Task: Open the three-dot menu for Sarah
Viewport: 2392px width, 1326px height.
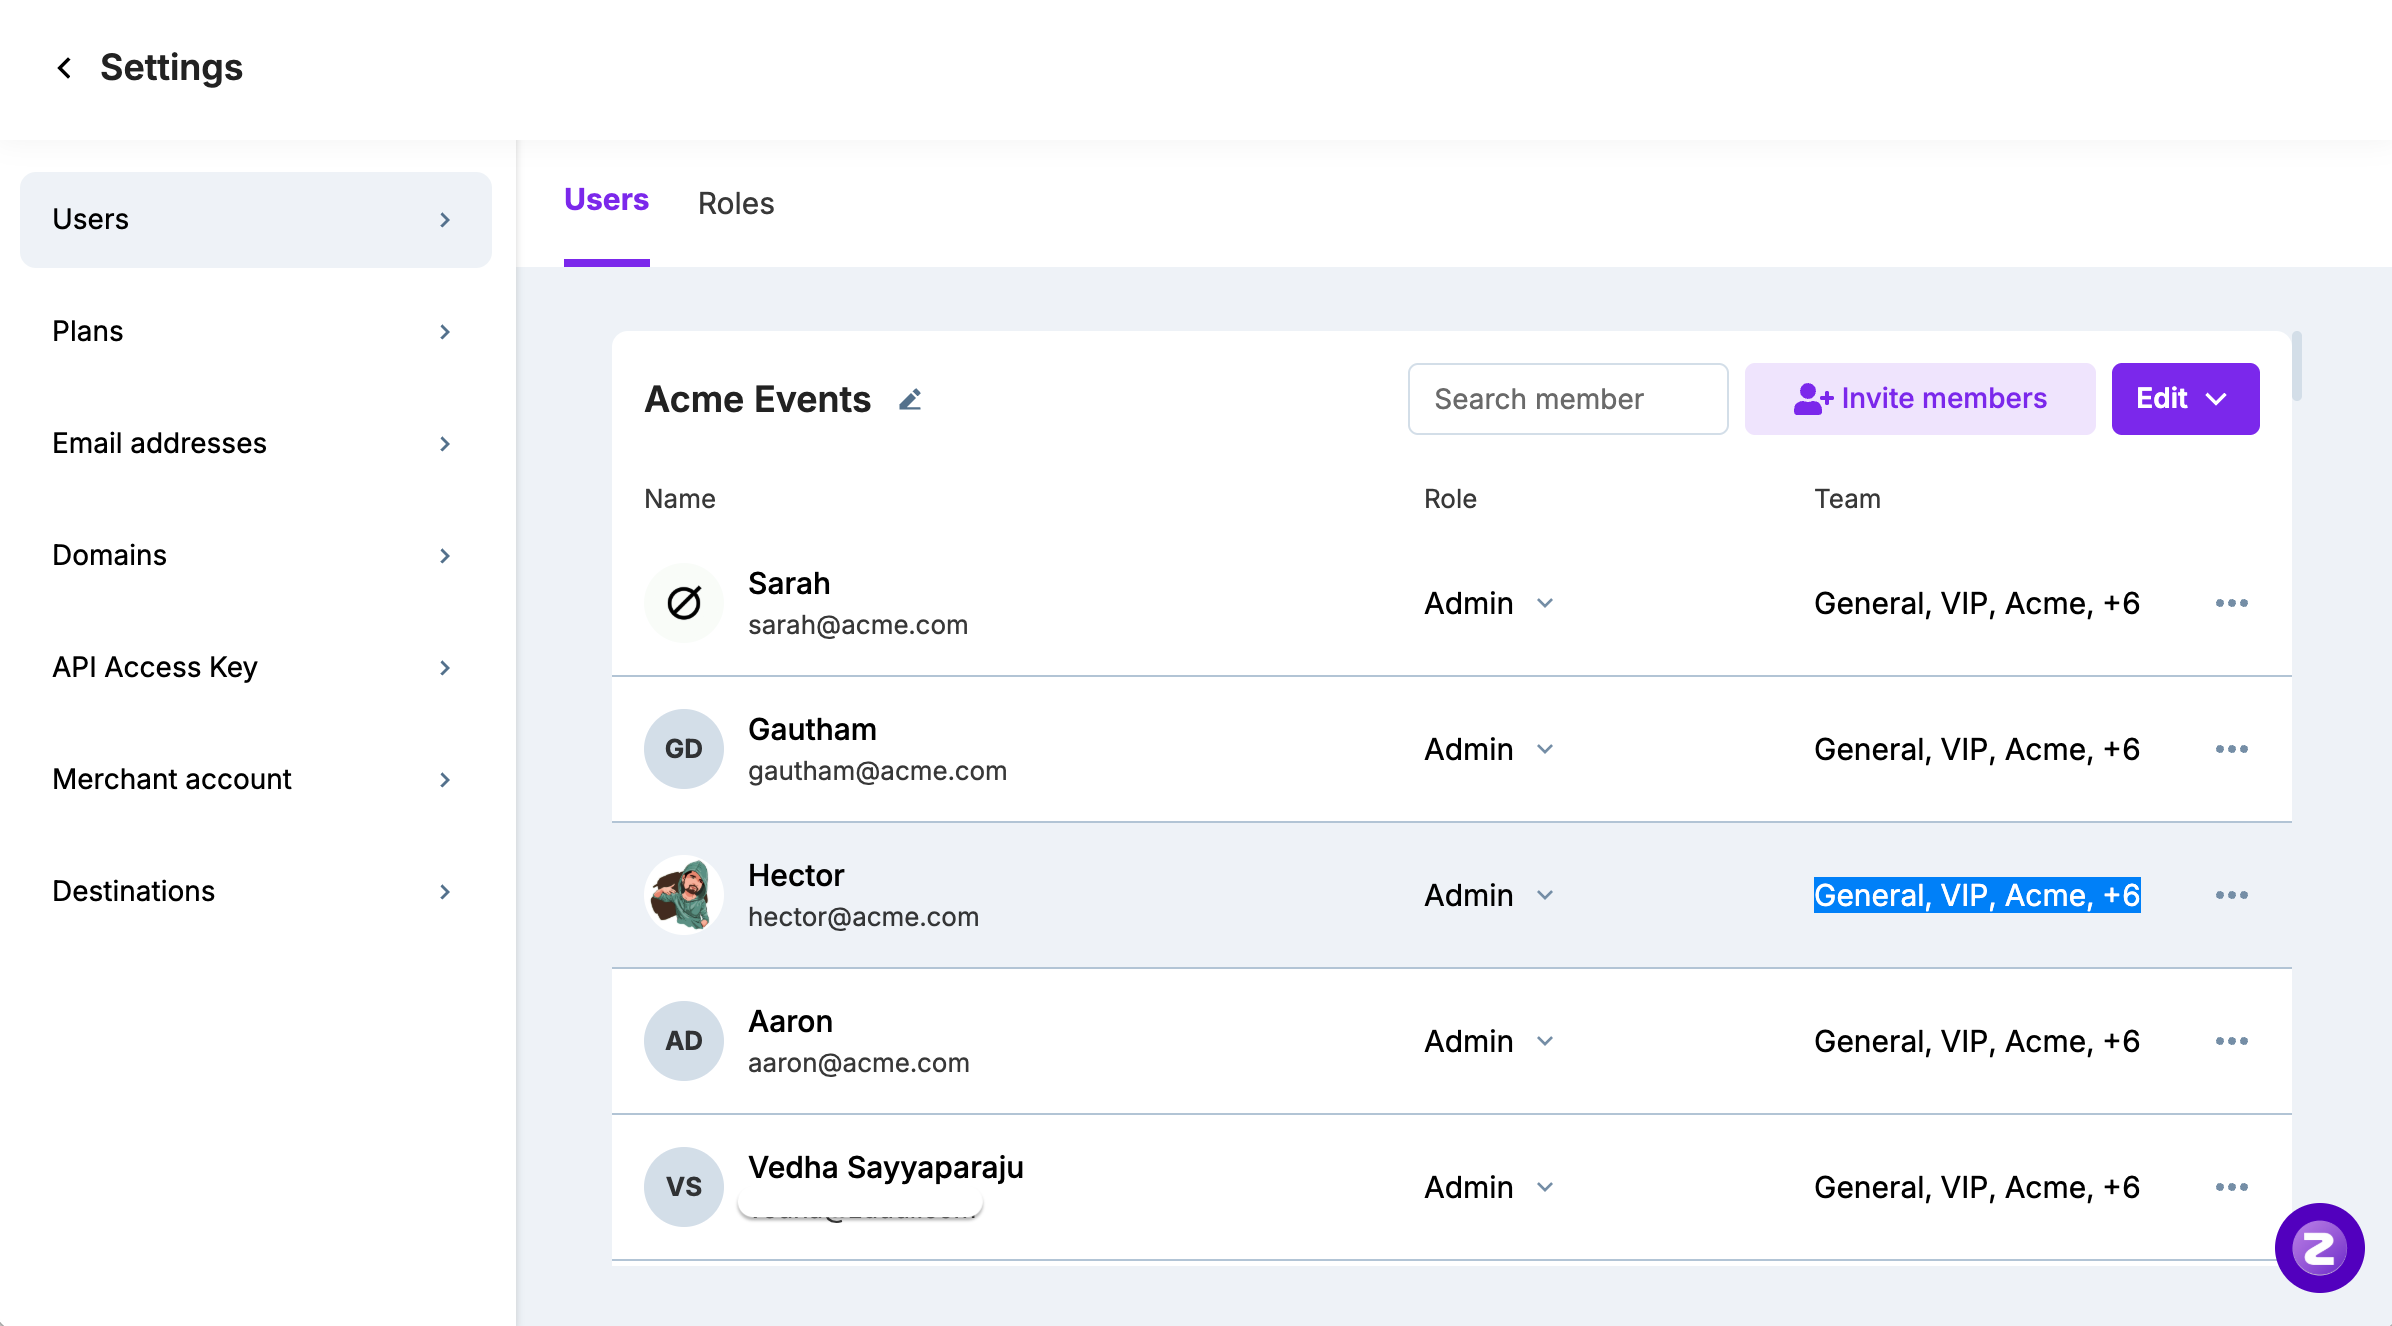Action: pos(2231,603)
